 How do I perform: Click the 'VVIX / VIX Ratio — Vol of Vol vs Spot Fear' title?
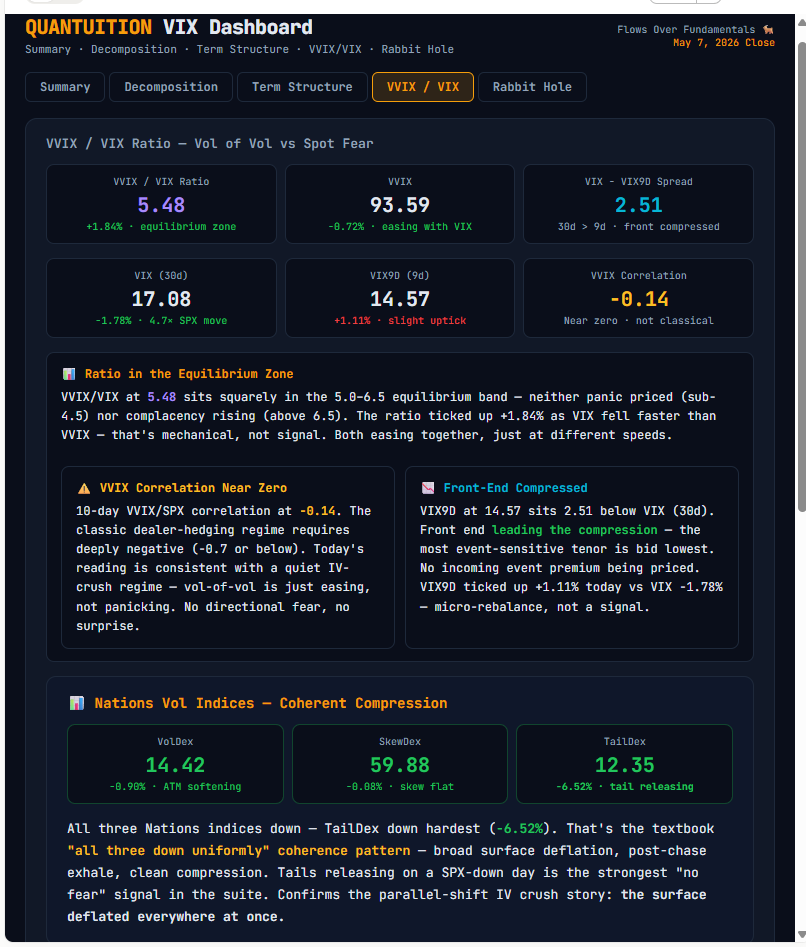[x=209, y=144]
